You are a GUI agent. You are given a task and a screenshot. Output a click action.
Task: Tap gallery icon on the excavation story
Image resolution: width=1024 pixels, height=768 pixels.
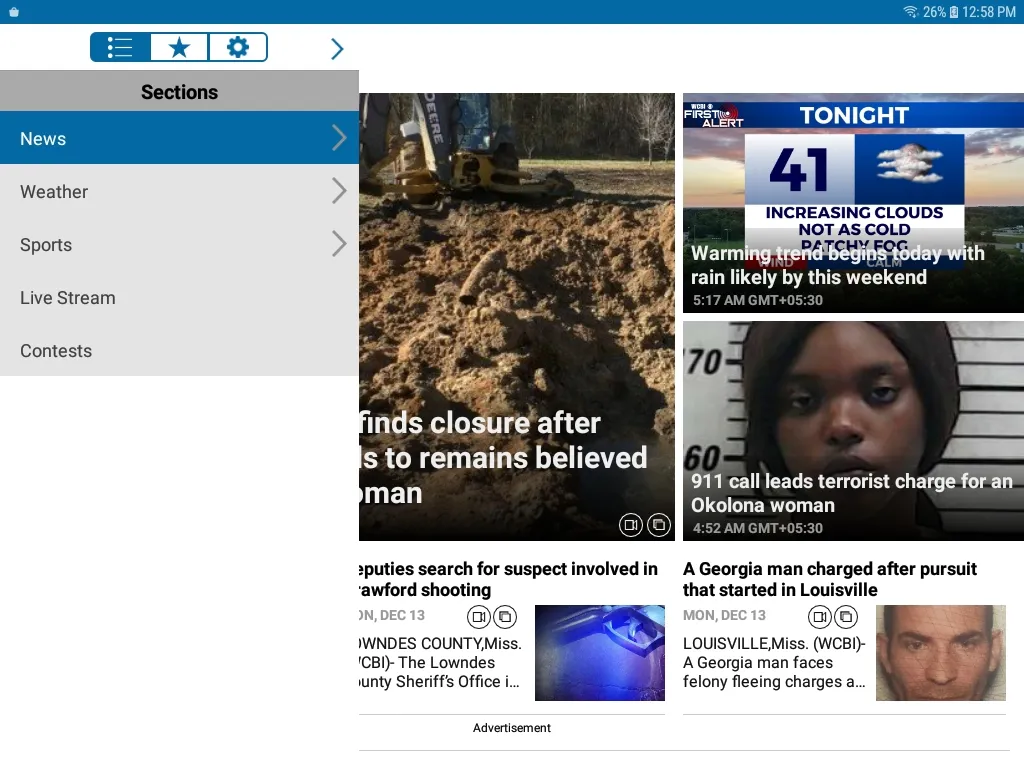pyautogui.click(x=658, y=525)
